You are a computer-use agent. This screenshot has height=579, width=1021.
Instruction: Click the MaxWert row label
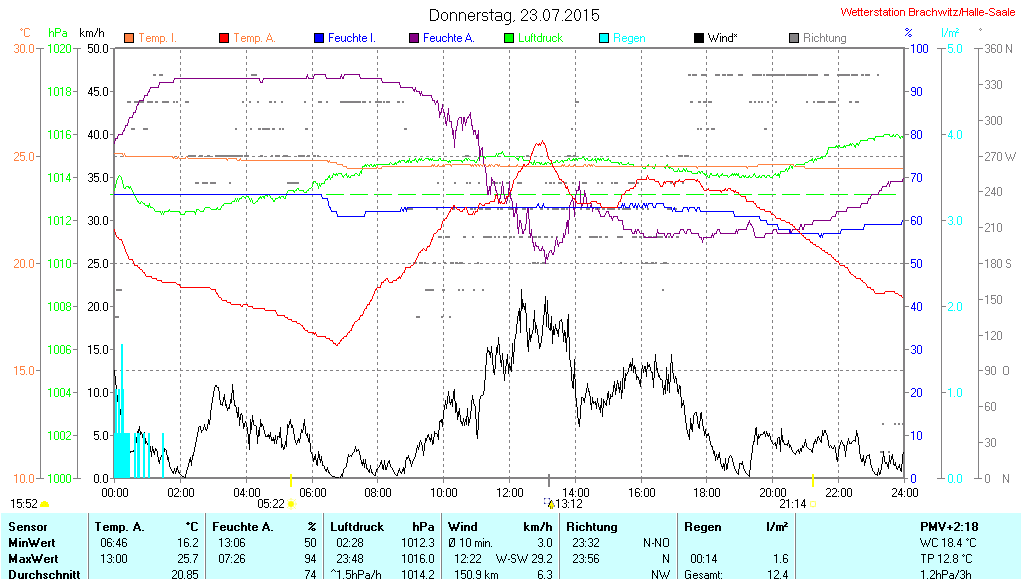[33, 558]
